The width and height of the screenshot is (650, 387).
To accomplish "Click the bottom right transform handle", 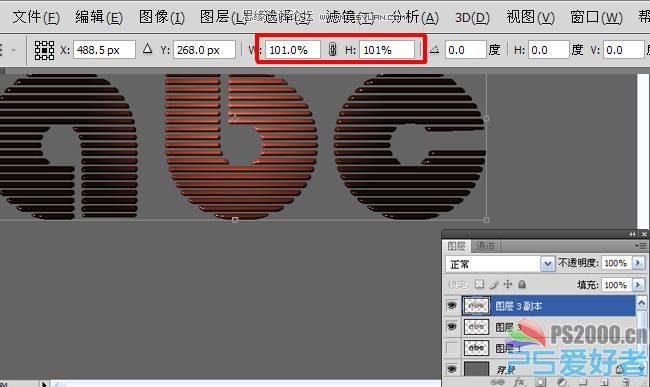I will tap(486, 220).
